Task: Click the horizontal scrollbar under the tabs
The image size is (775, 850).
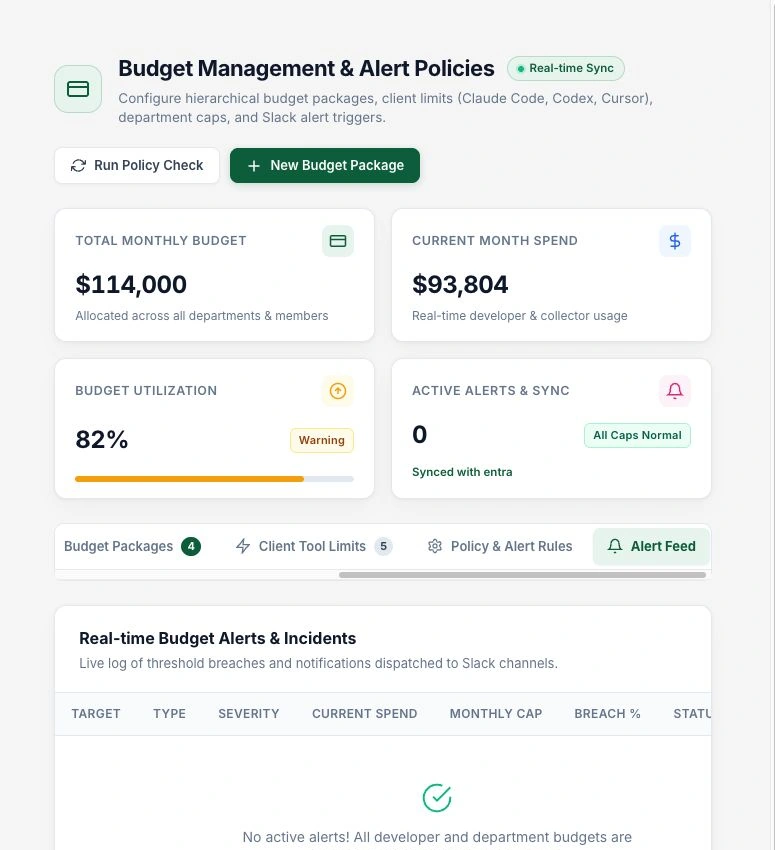Action: [x=522, y=575]
